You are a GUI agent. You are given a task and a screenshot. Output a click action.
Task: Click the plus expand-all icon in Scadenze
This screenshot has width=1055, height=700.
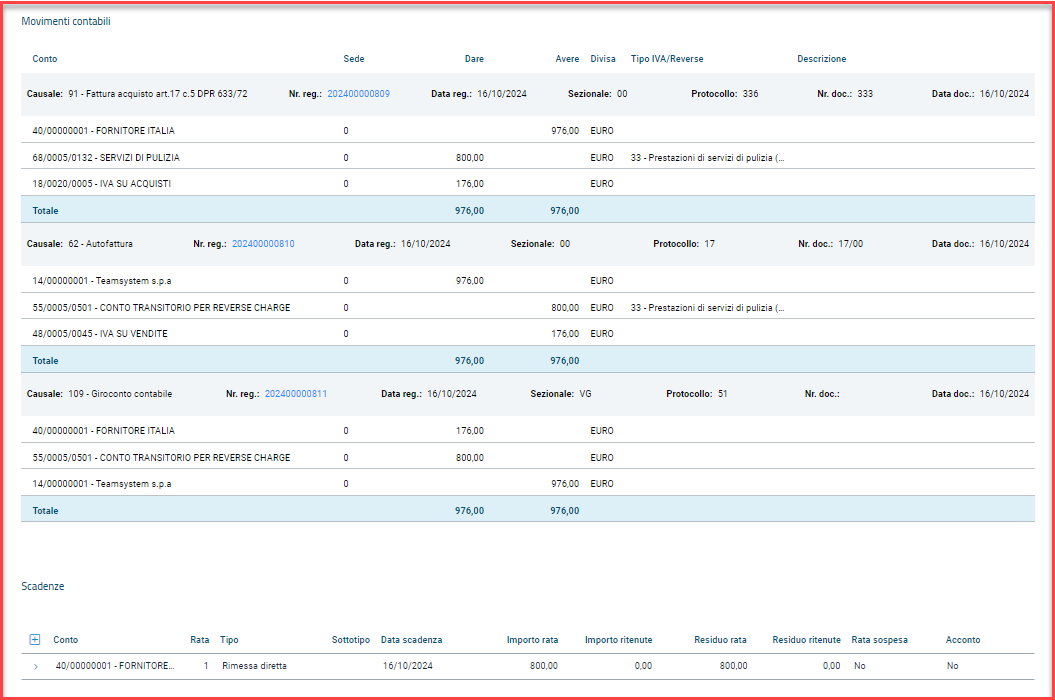point(35,640)
